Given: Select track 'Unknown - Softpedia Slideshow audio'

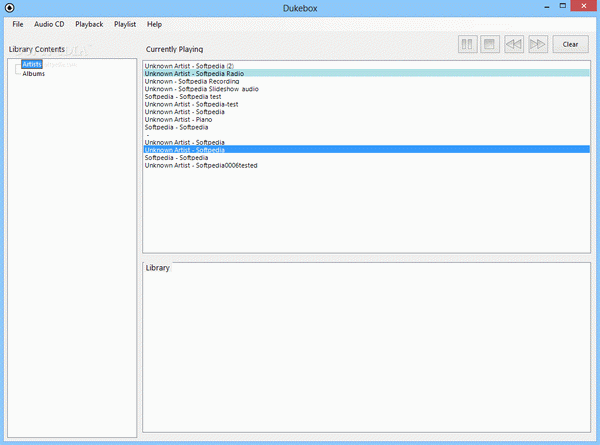Looking at the screenshot, I should (367, 89).
